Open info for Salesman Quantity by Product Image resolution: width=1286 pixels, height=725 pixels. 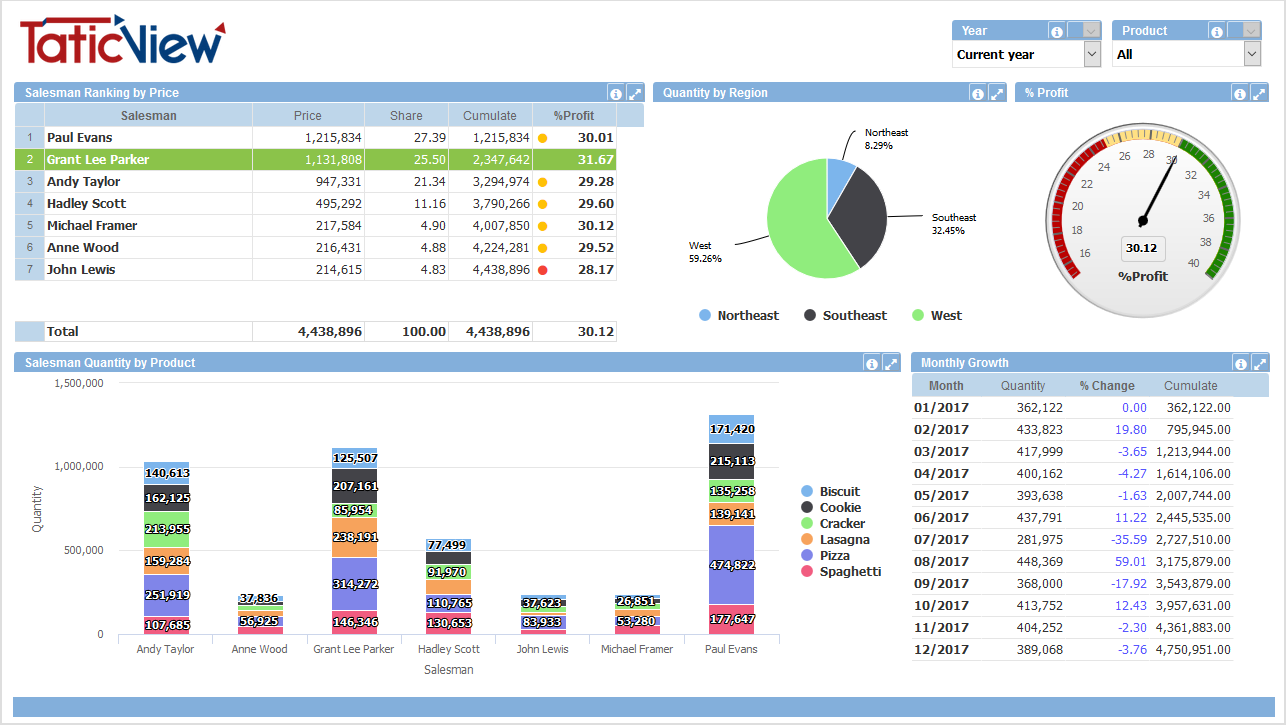click(x=872, y=364)
